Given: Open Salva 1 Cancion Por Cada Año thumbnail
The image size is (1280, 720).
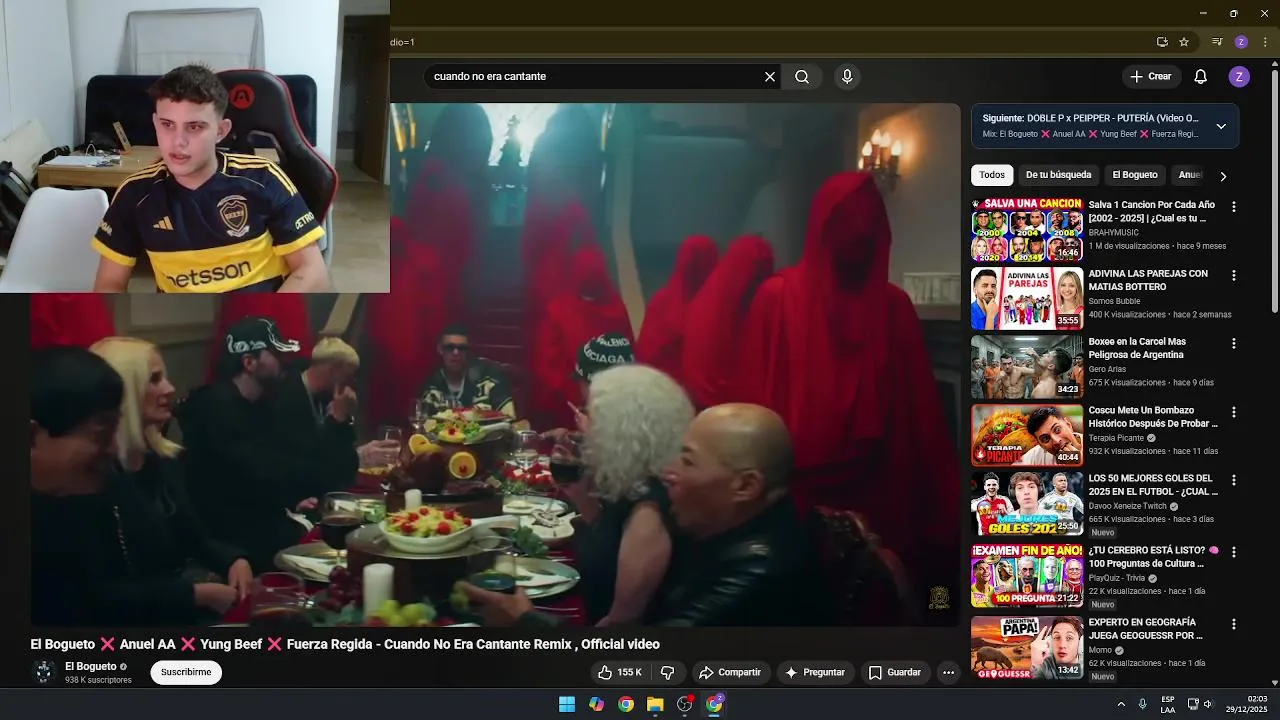Looking at the screenshot, I should click(1027, 230).
